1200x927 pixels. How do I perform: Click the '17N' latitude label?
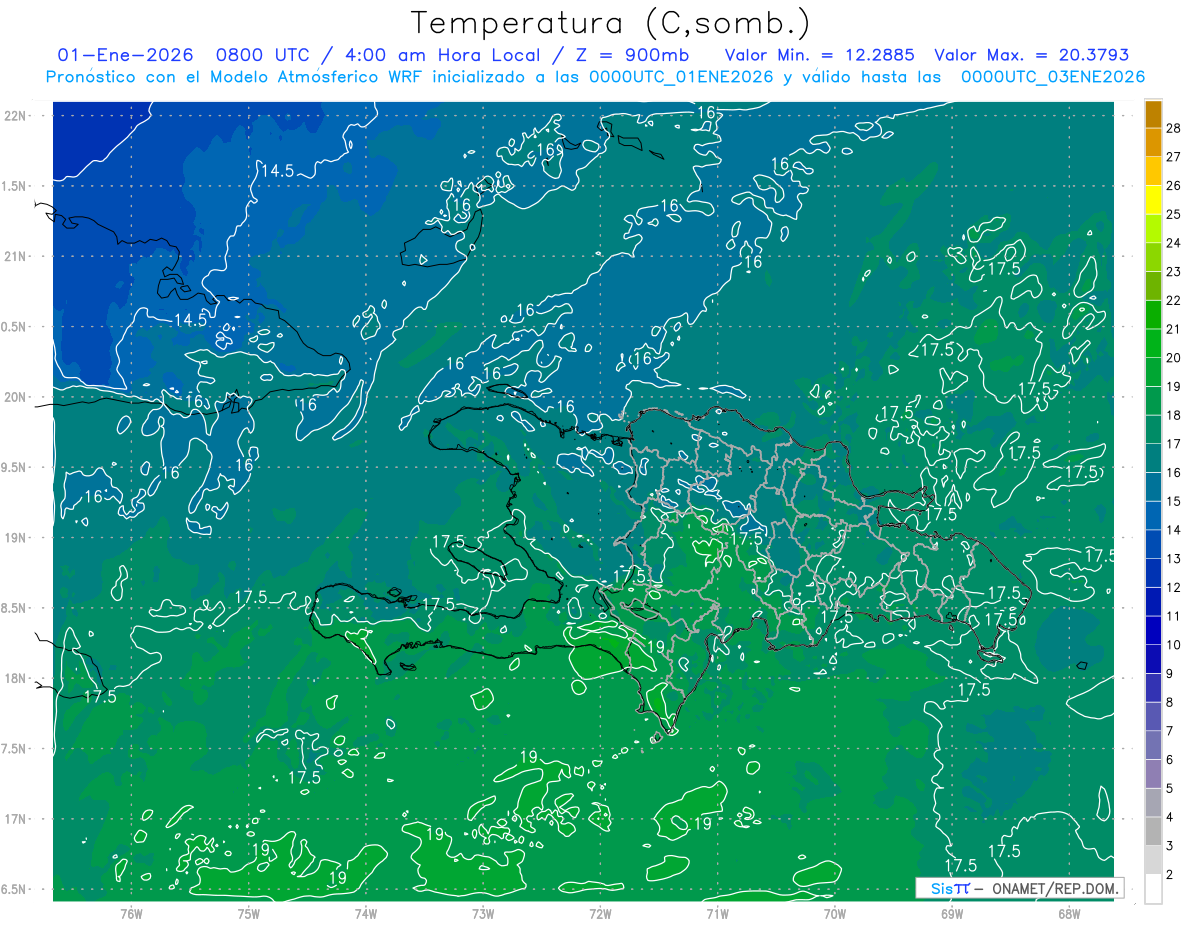click(x=15, y=819)
